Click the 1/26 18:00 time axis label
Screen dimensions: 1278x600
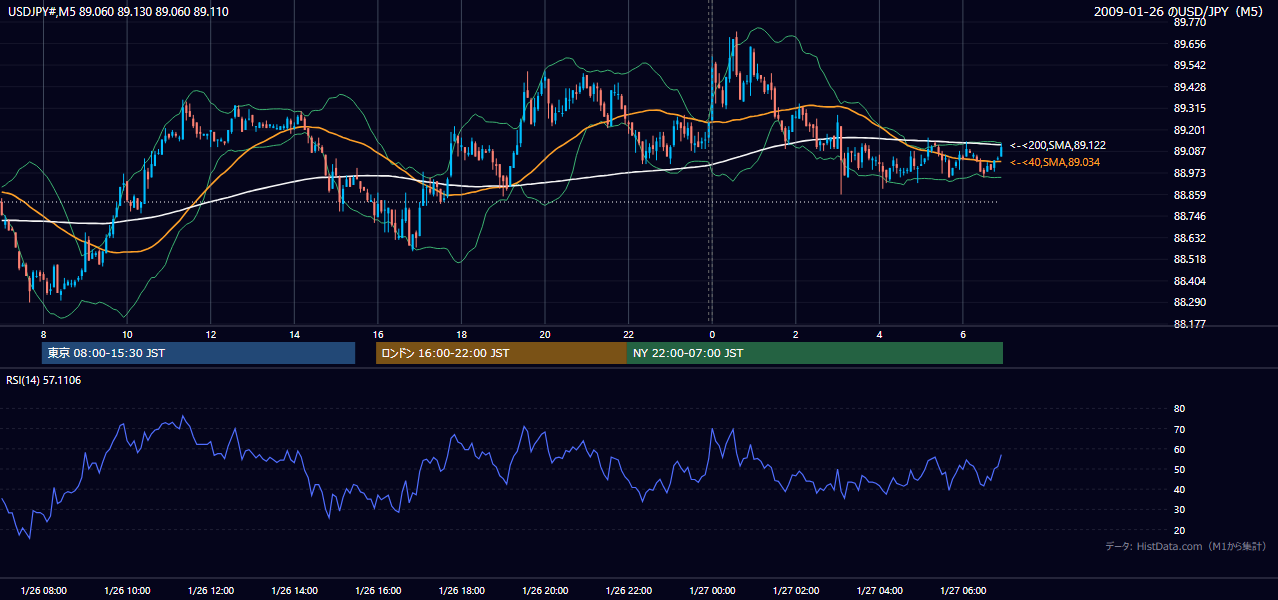pos(461,591)
